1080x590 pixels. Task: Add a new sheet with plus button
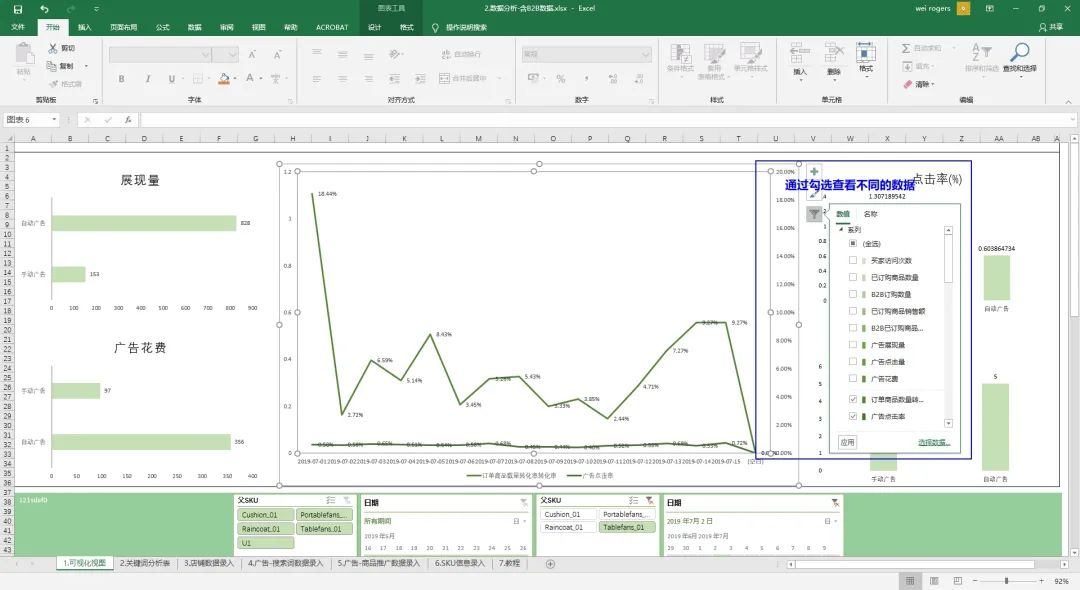[x=550, y=564]
